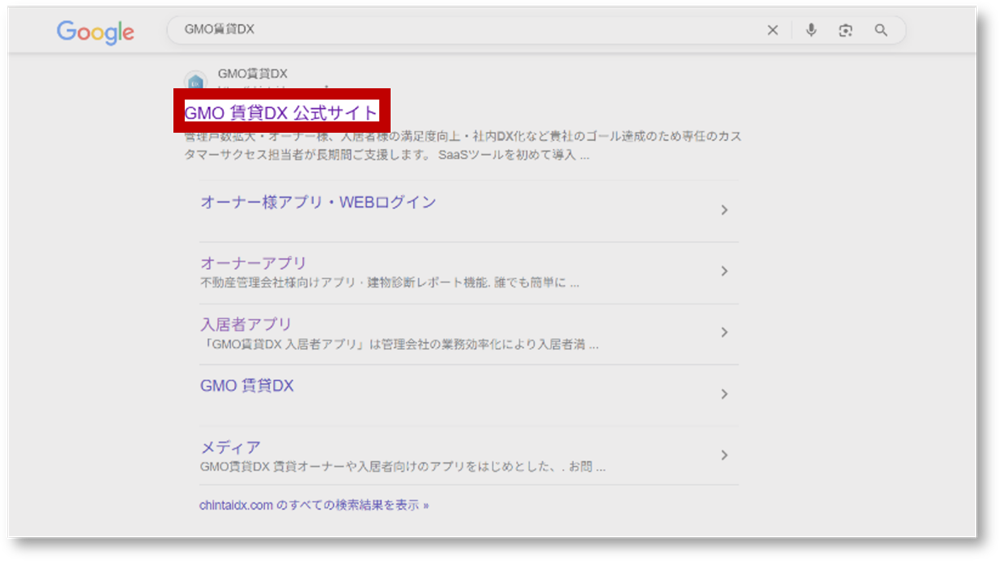
Task: Click the snippet text starting 管理戸数拡大
Action: (462, 145)
